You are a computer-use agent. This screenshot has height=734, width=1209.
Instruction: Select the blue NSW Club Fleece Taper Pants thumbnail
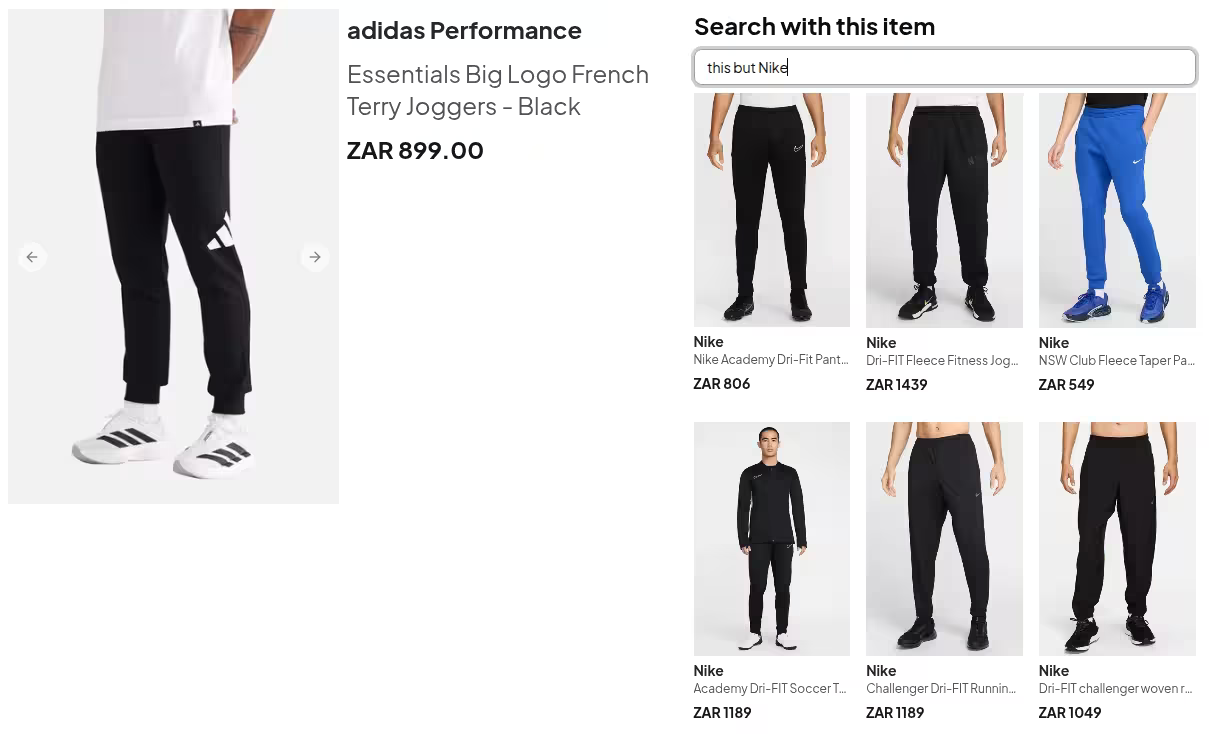coord(1117,210)
